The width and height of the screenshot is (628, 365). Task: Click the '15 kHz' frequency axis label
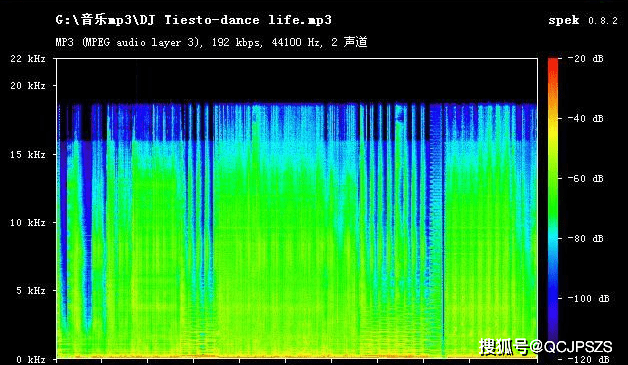point(28,154)
